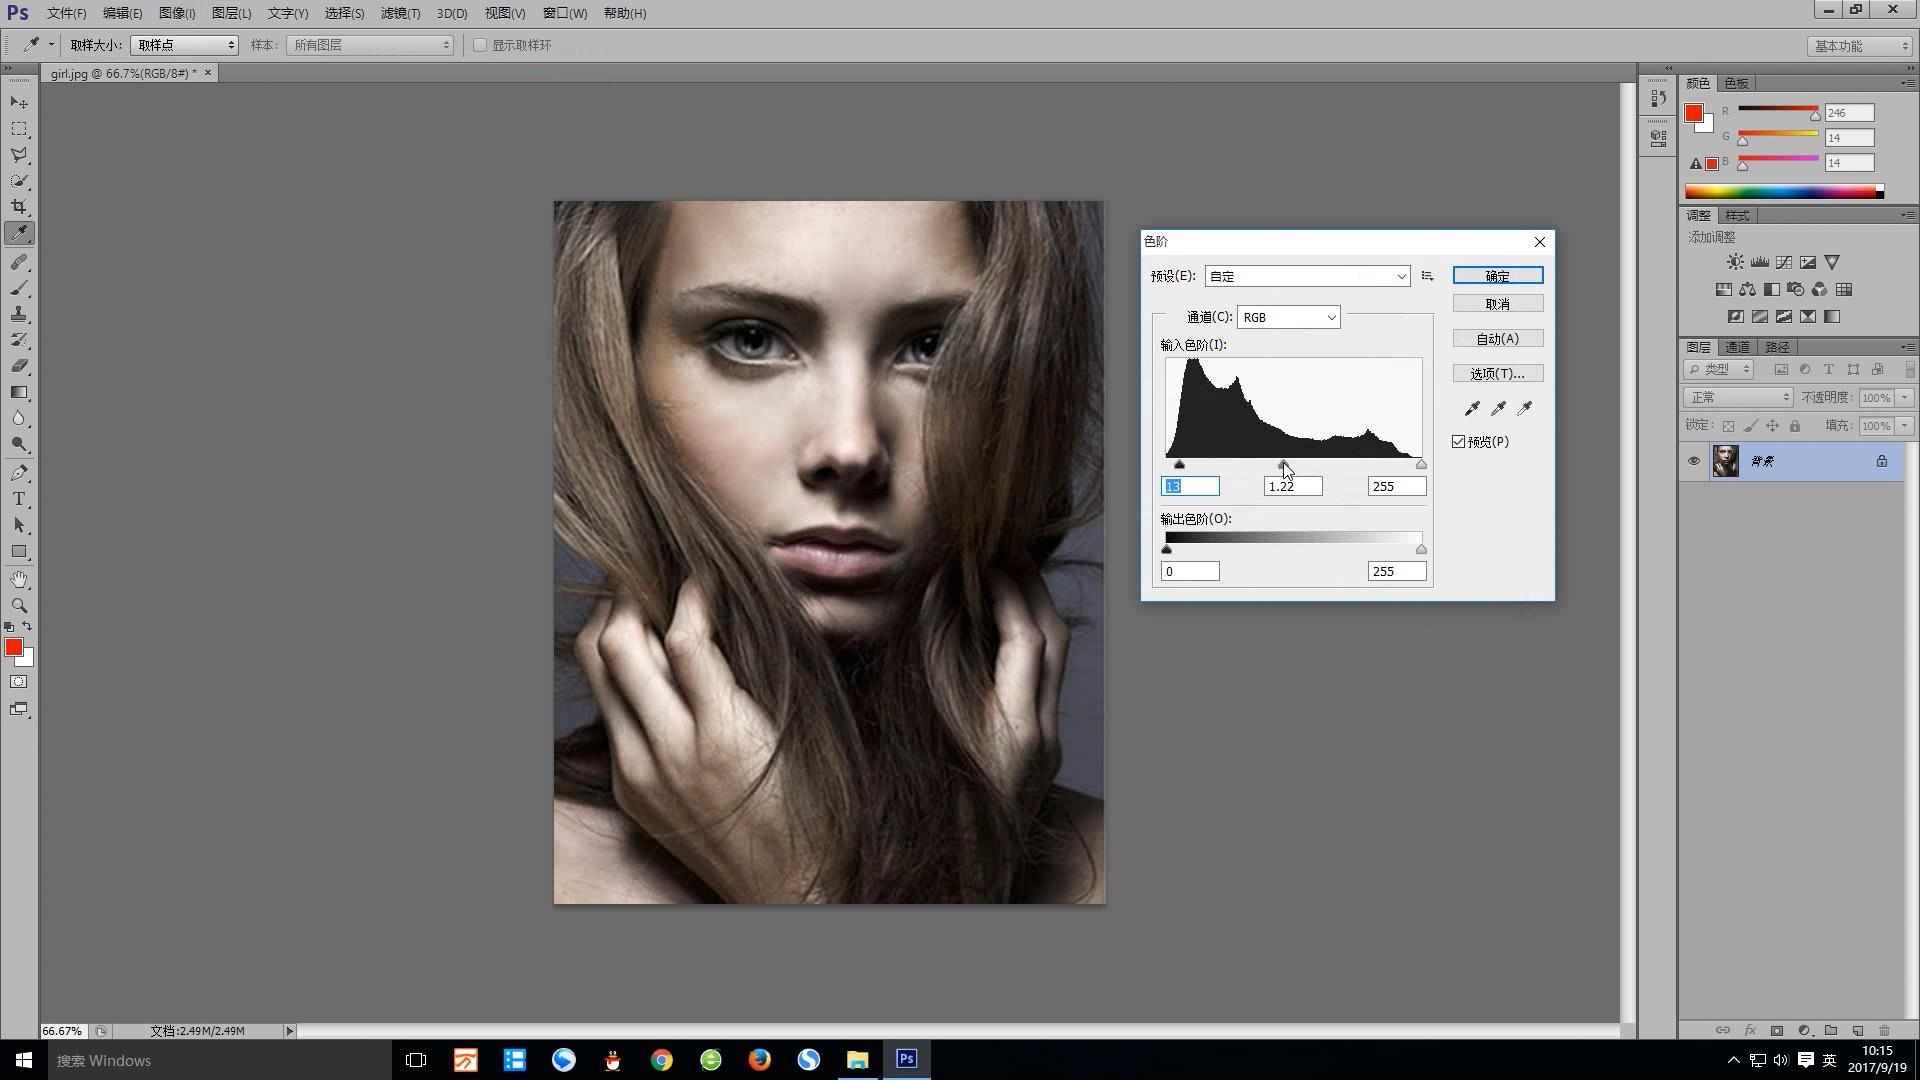Swap foreground and background colors
This screenshot has width=1920, height=1080.
click(27, 627)
